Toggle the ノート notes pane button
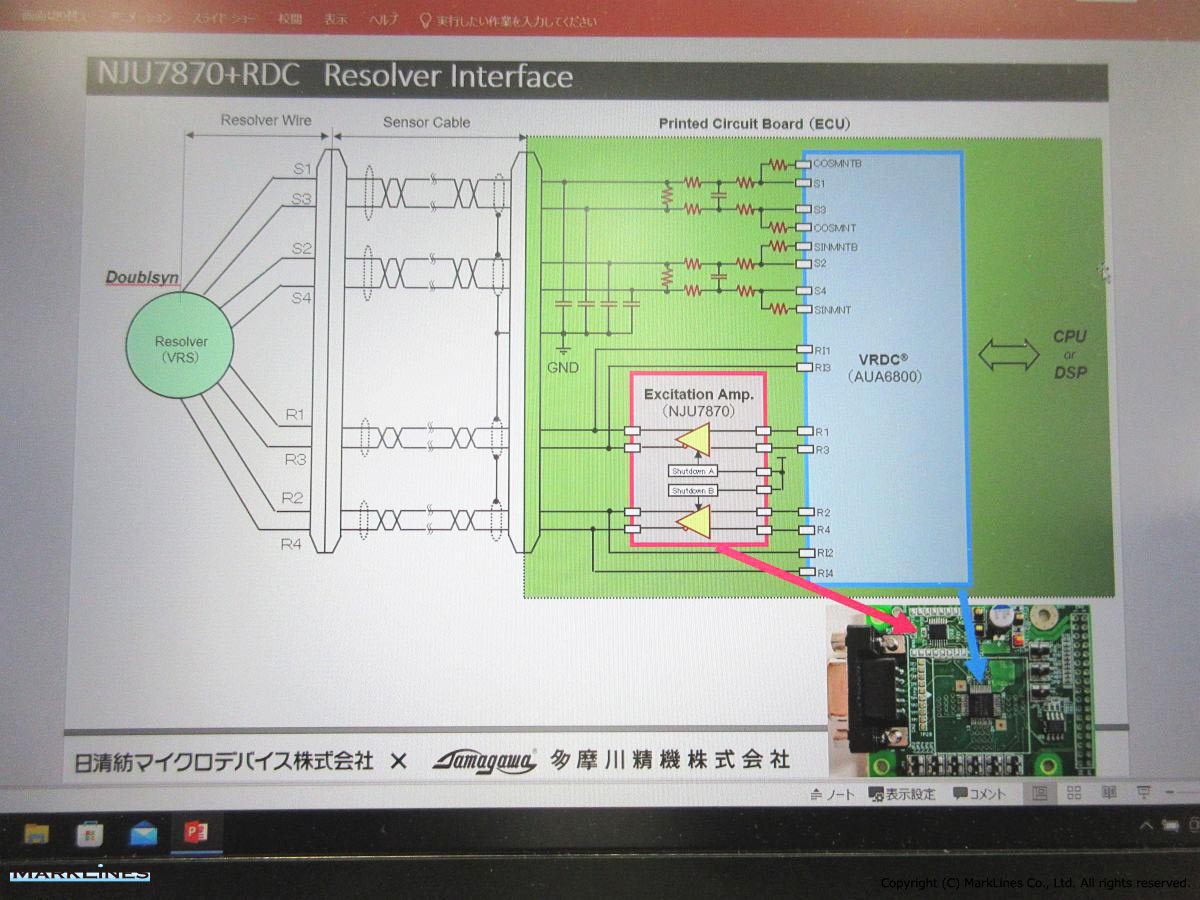 [x=832, y=794]
